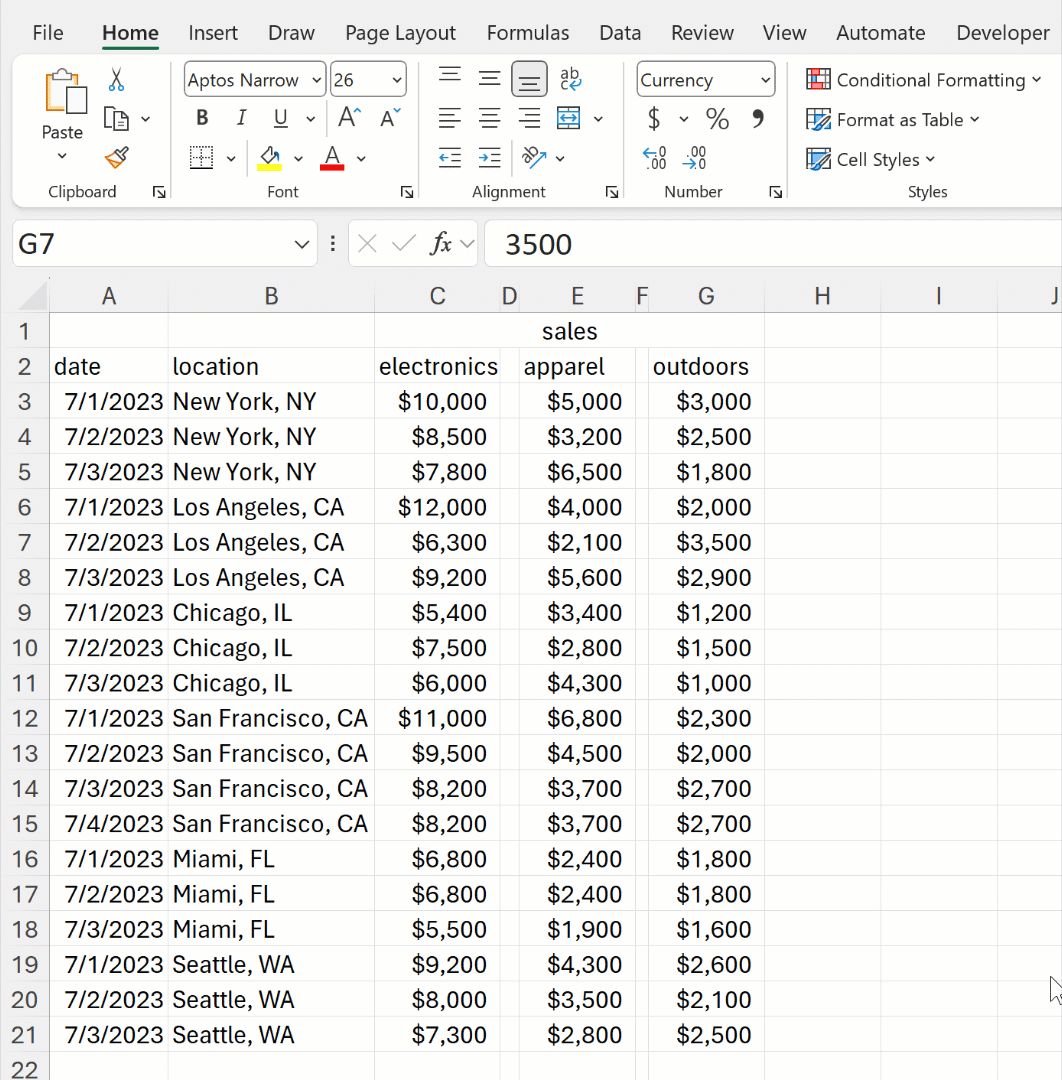
Task: Toggle the Bottom Align button
Action: [529, 79]
